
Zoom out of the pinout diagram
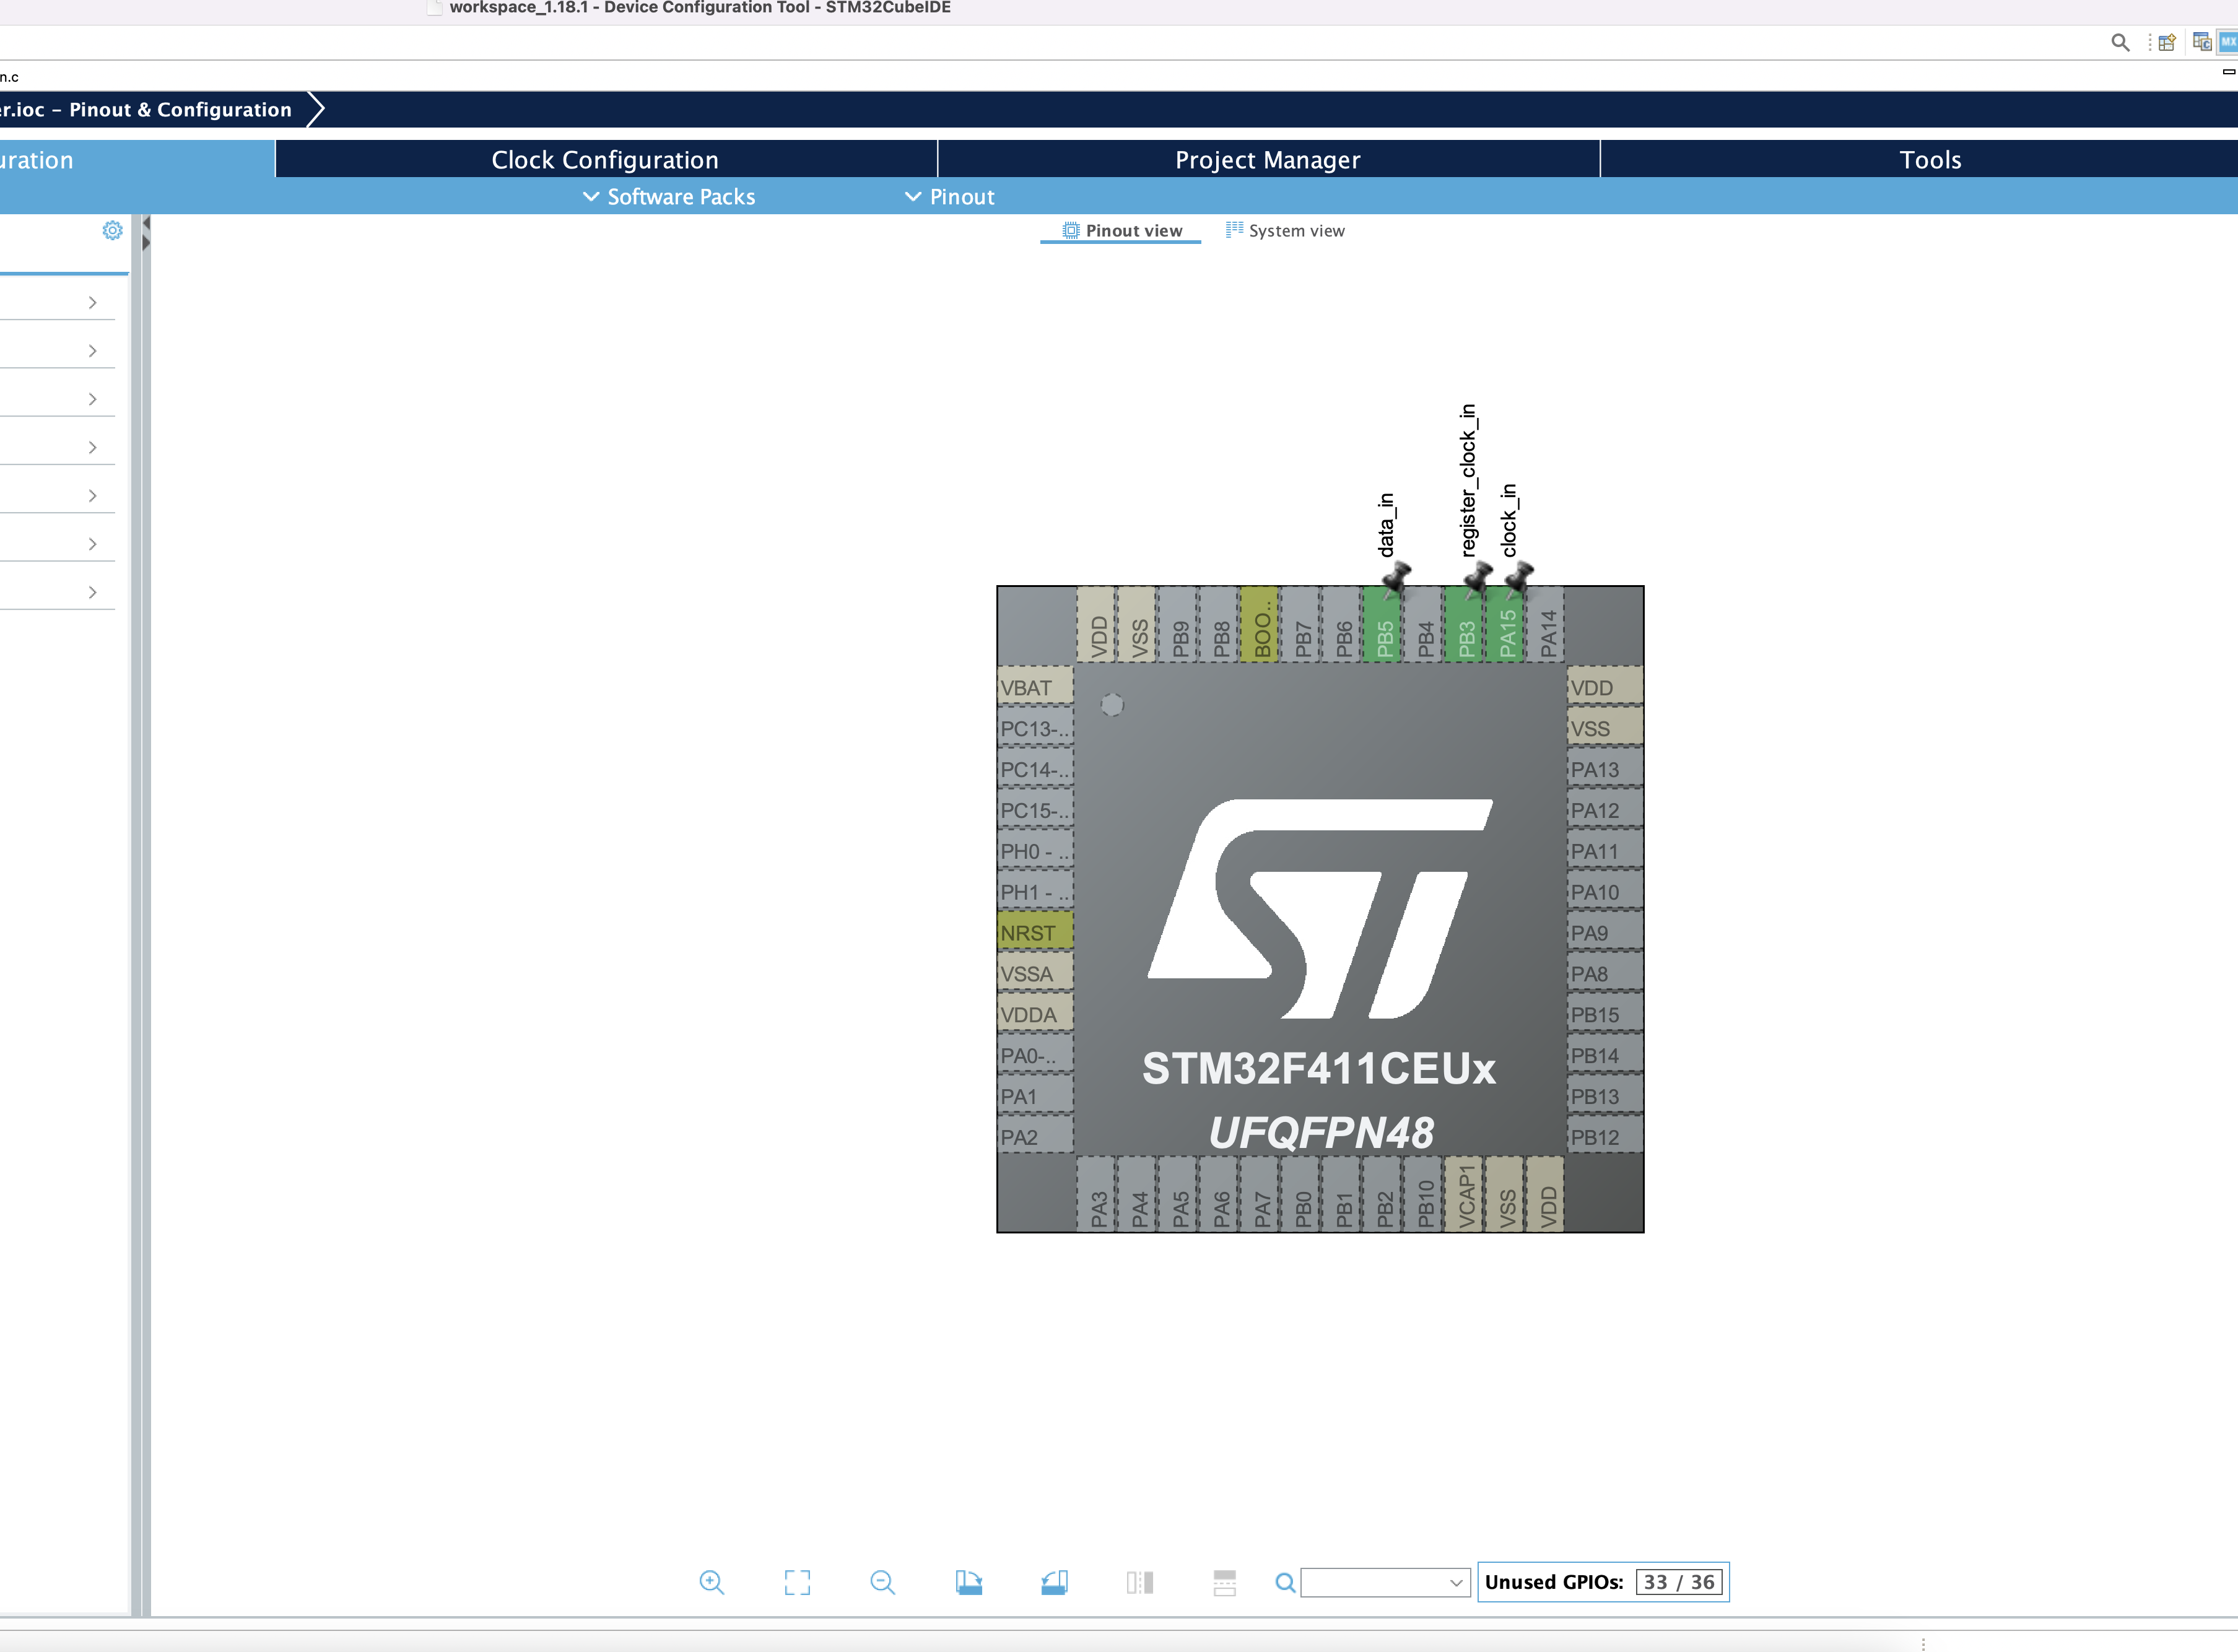pyautogui.click(x=882, y=1583)
